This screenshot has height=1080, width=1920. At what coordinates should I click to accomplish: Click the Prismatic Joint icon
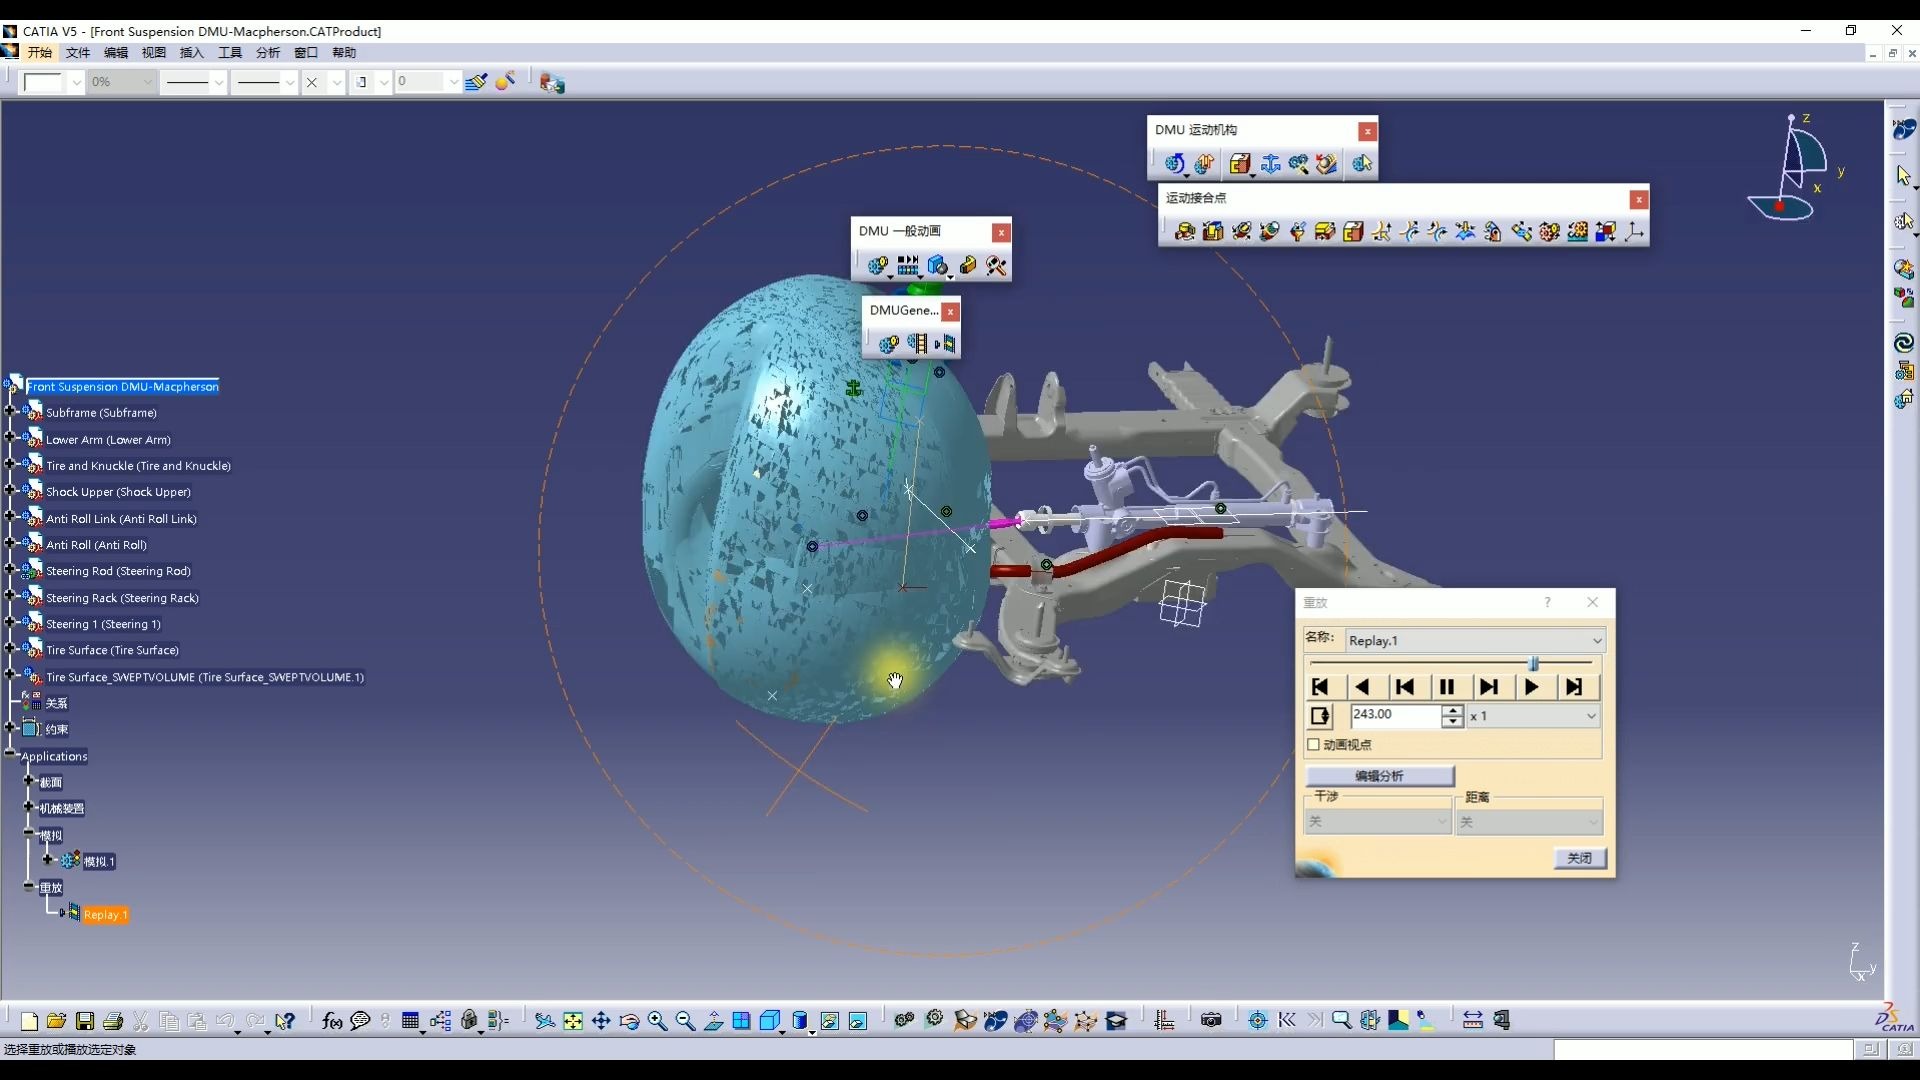coord(1213,232)
